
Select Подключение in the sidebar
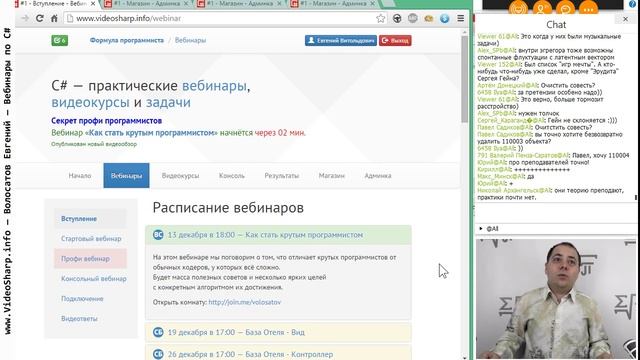click(x=90, y=299)
